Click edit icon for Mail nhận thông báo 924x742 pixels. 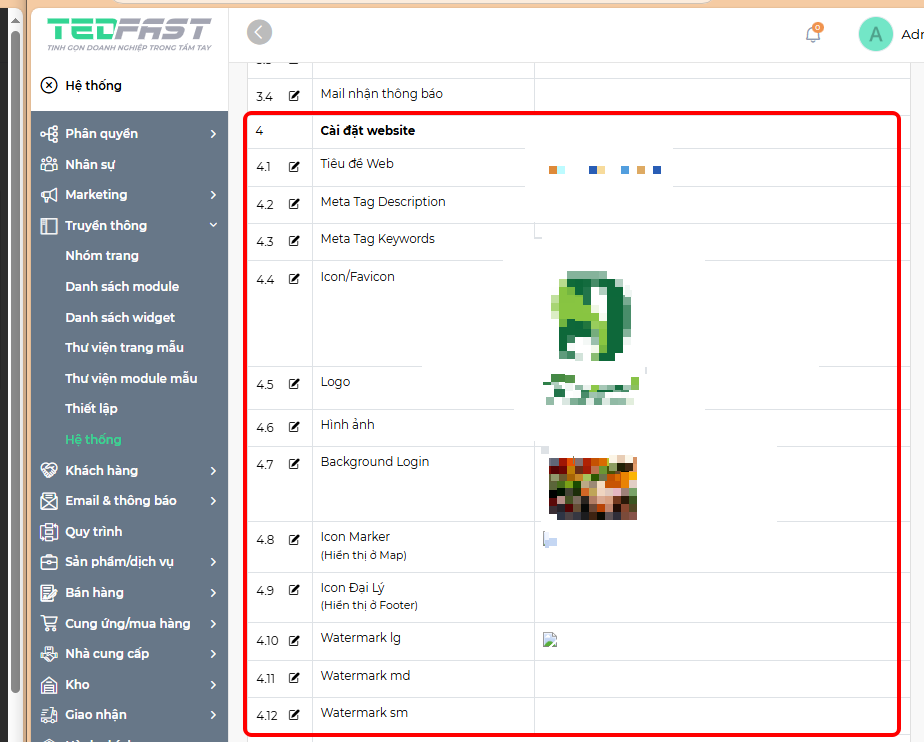click(x=294, y=96)
